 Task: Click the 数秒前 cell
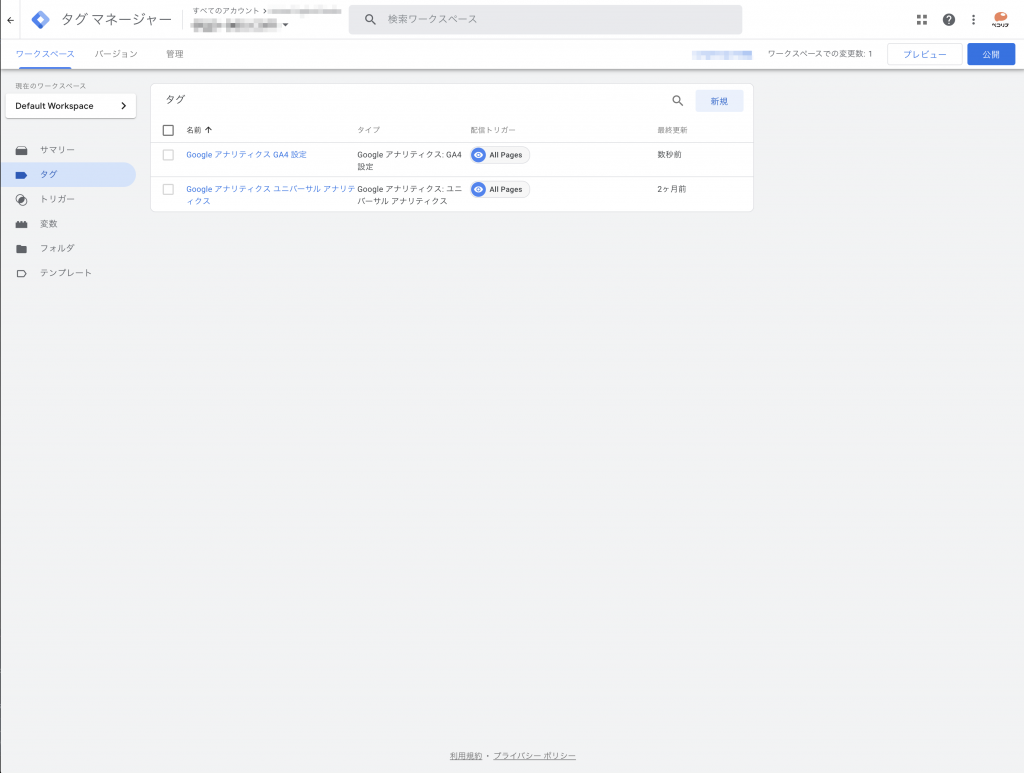pos(669,155)
